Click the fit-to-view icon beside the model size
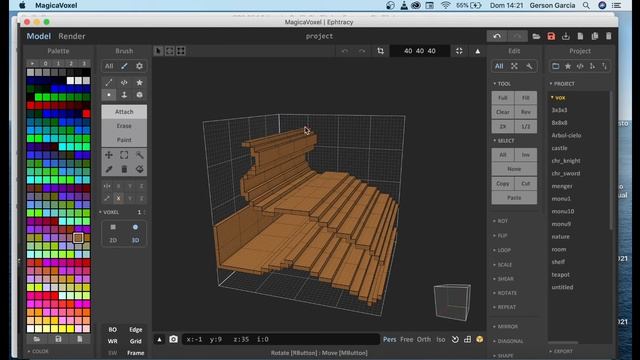Image resolution: width=640 pixels, height=360 pixels. (459, 51)
